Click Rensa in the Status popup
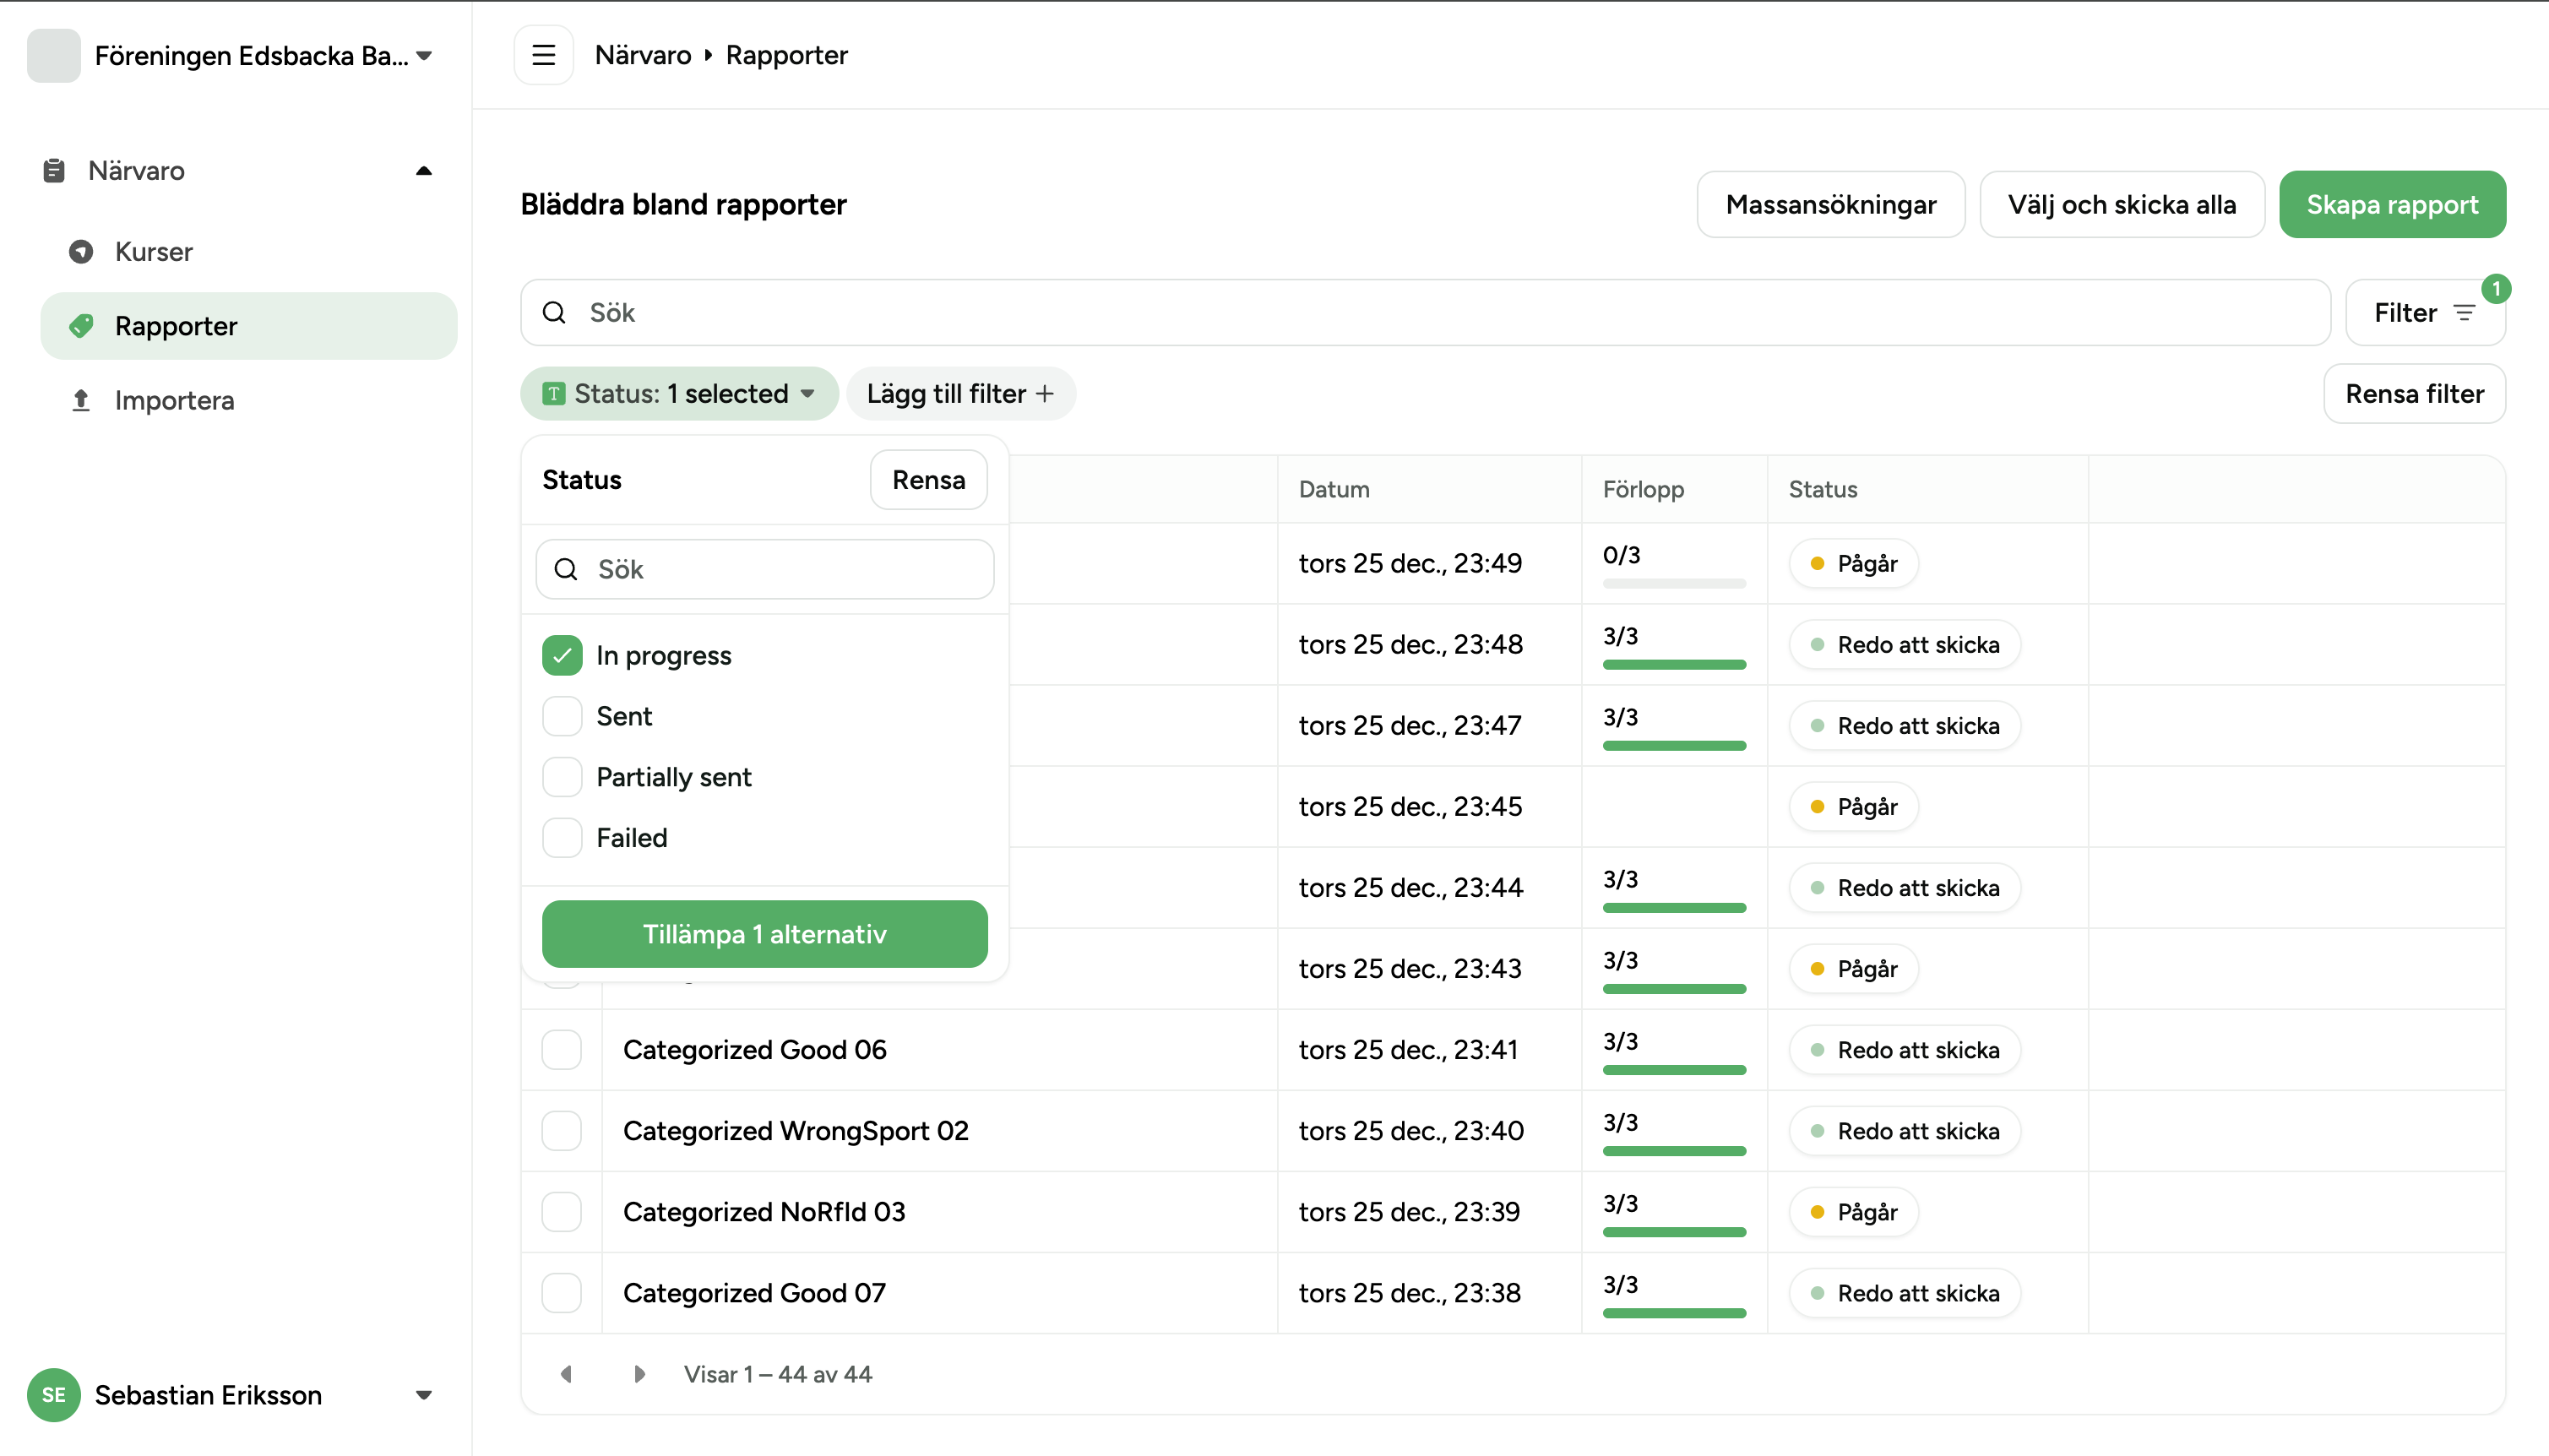 pos(929,480)
